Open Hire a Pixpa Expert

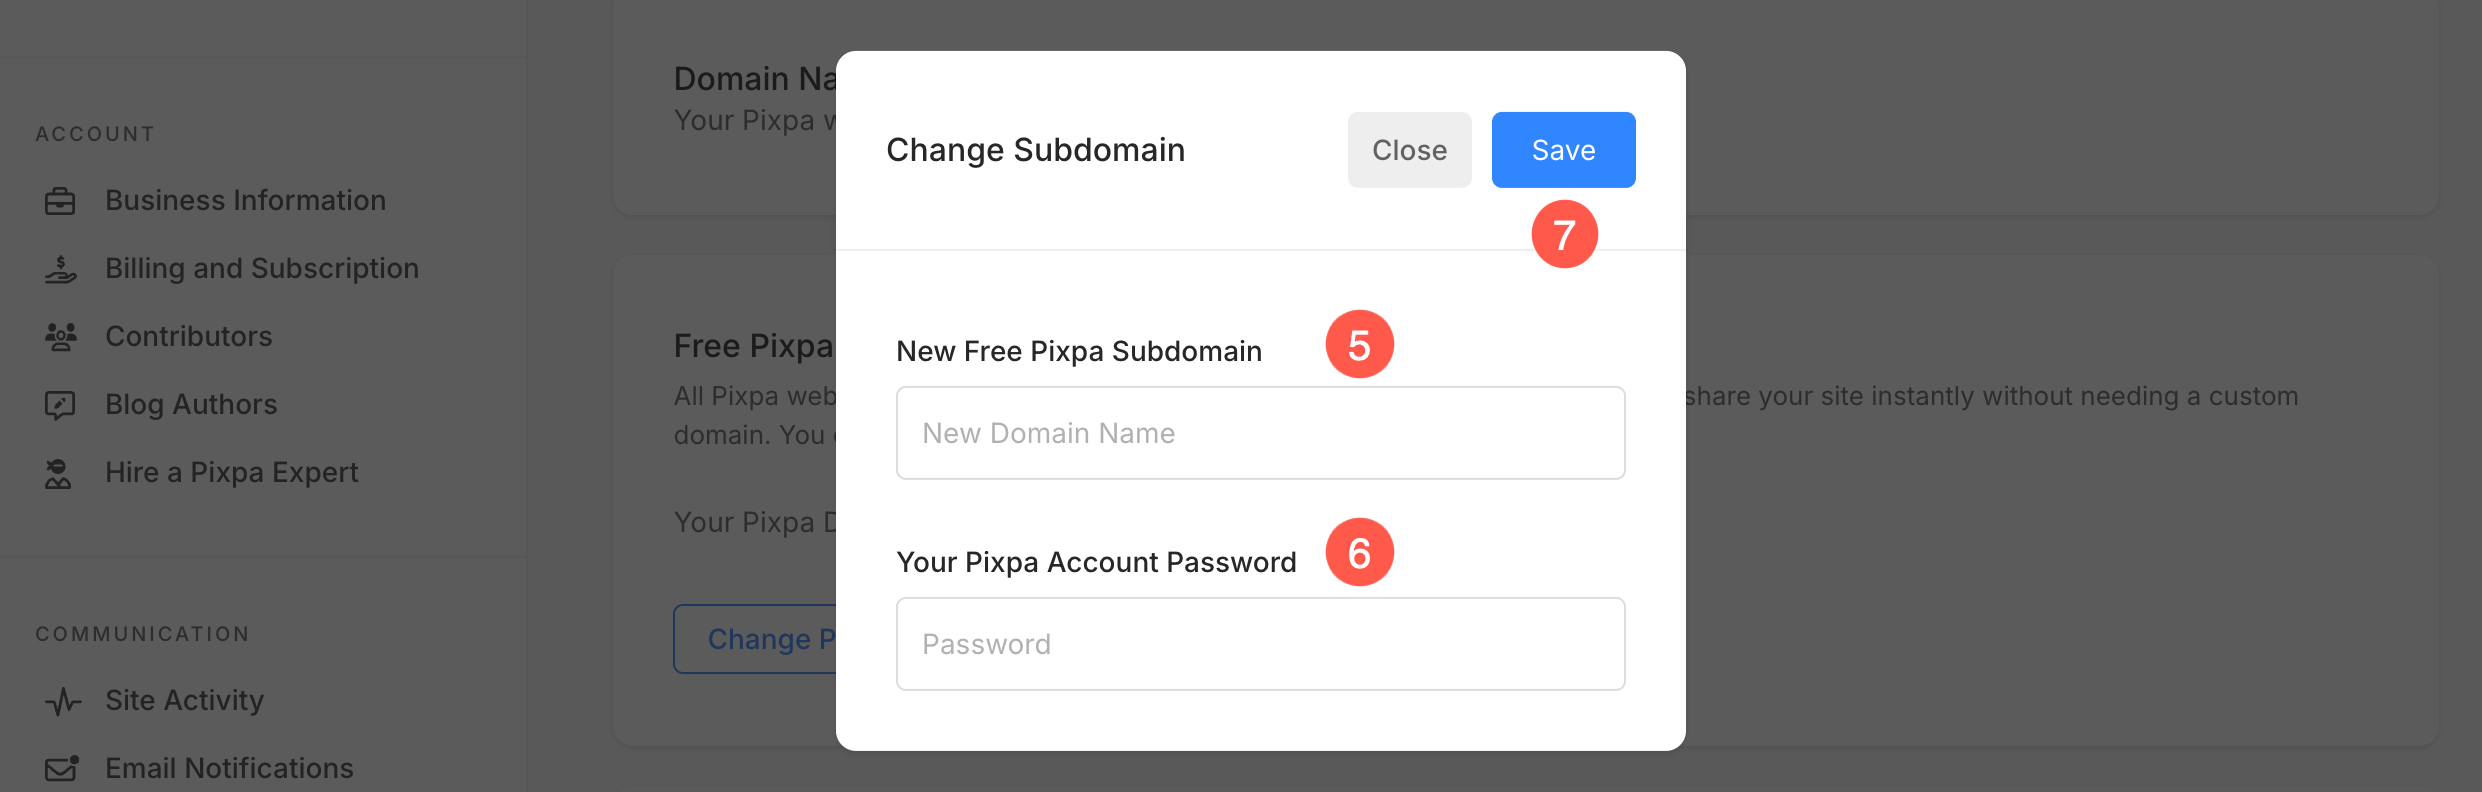pos(232,473)
